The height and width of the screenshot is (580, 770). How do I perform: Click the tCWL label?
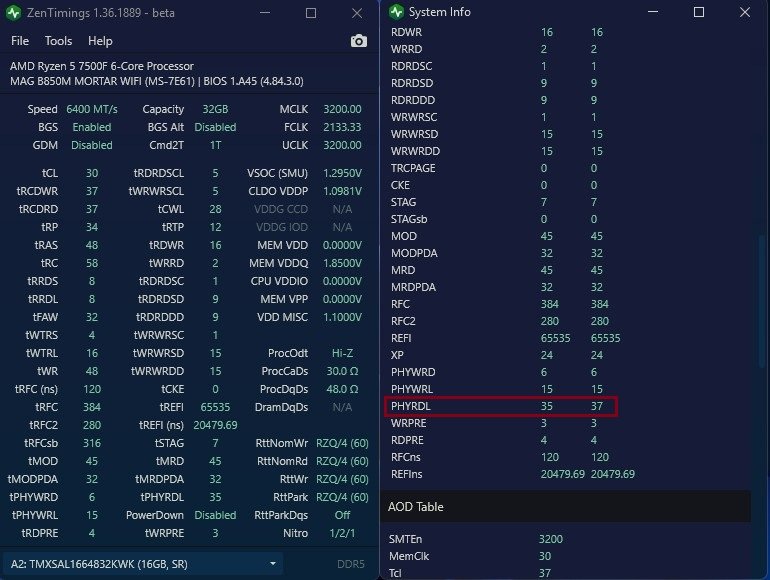pyautogui.click(x=171, y=209)
